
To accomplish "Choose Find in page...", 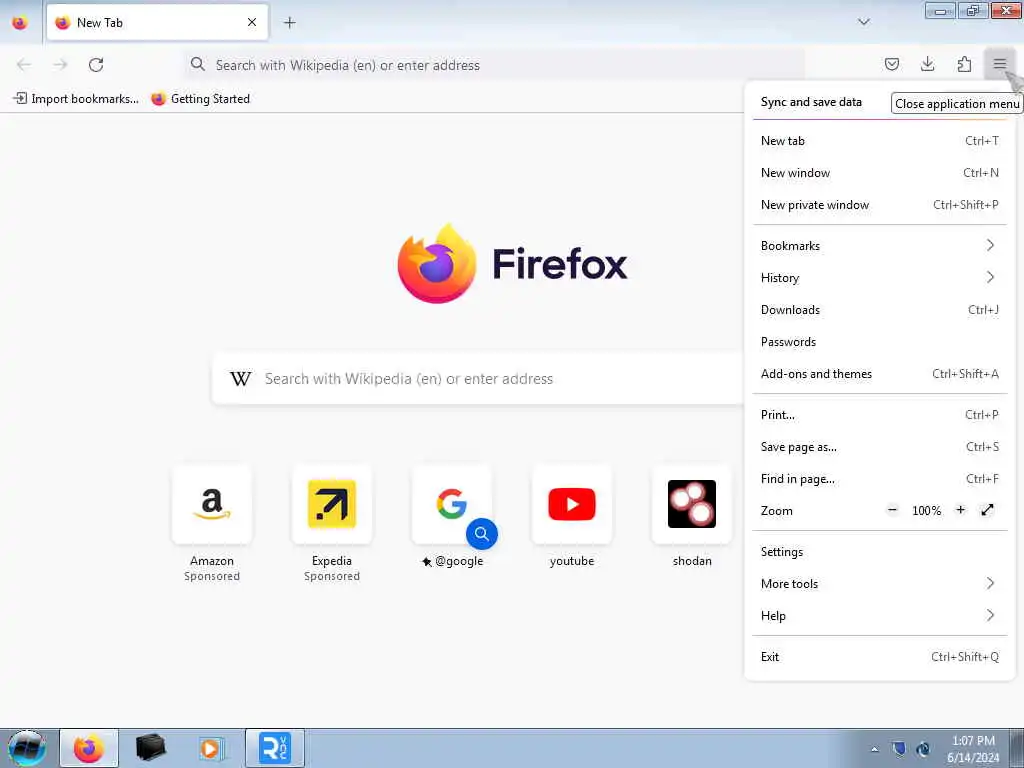I will (880, 479).
